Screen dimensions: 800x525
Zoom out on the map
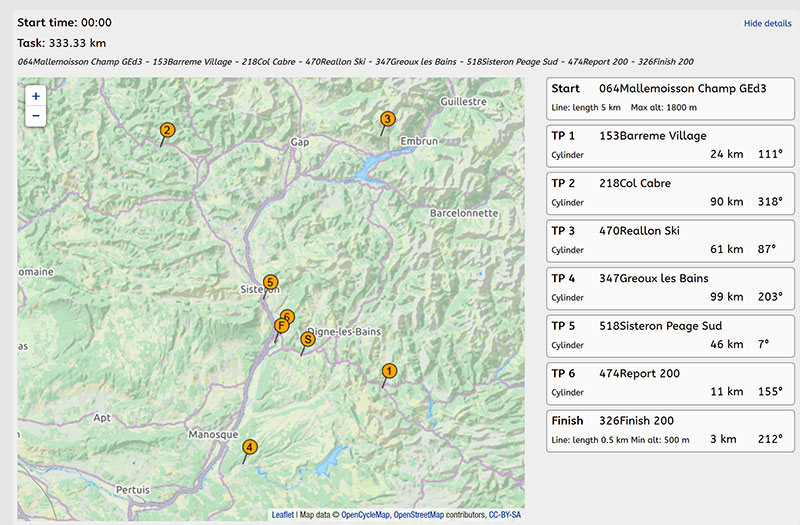36,116
